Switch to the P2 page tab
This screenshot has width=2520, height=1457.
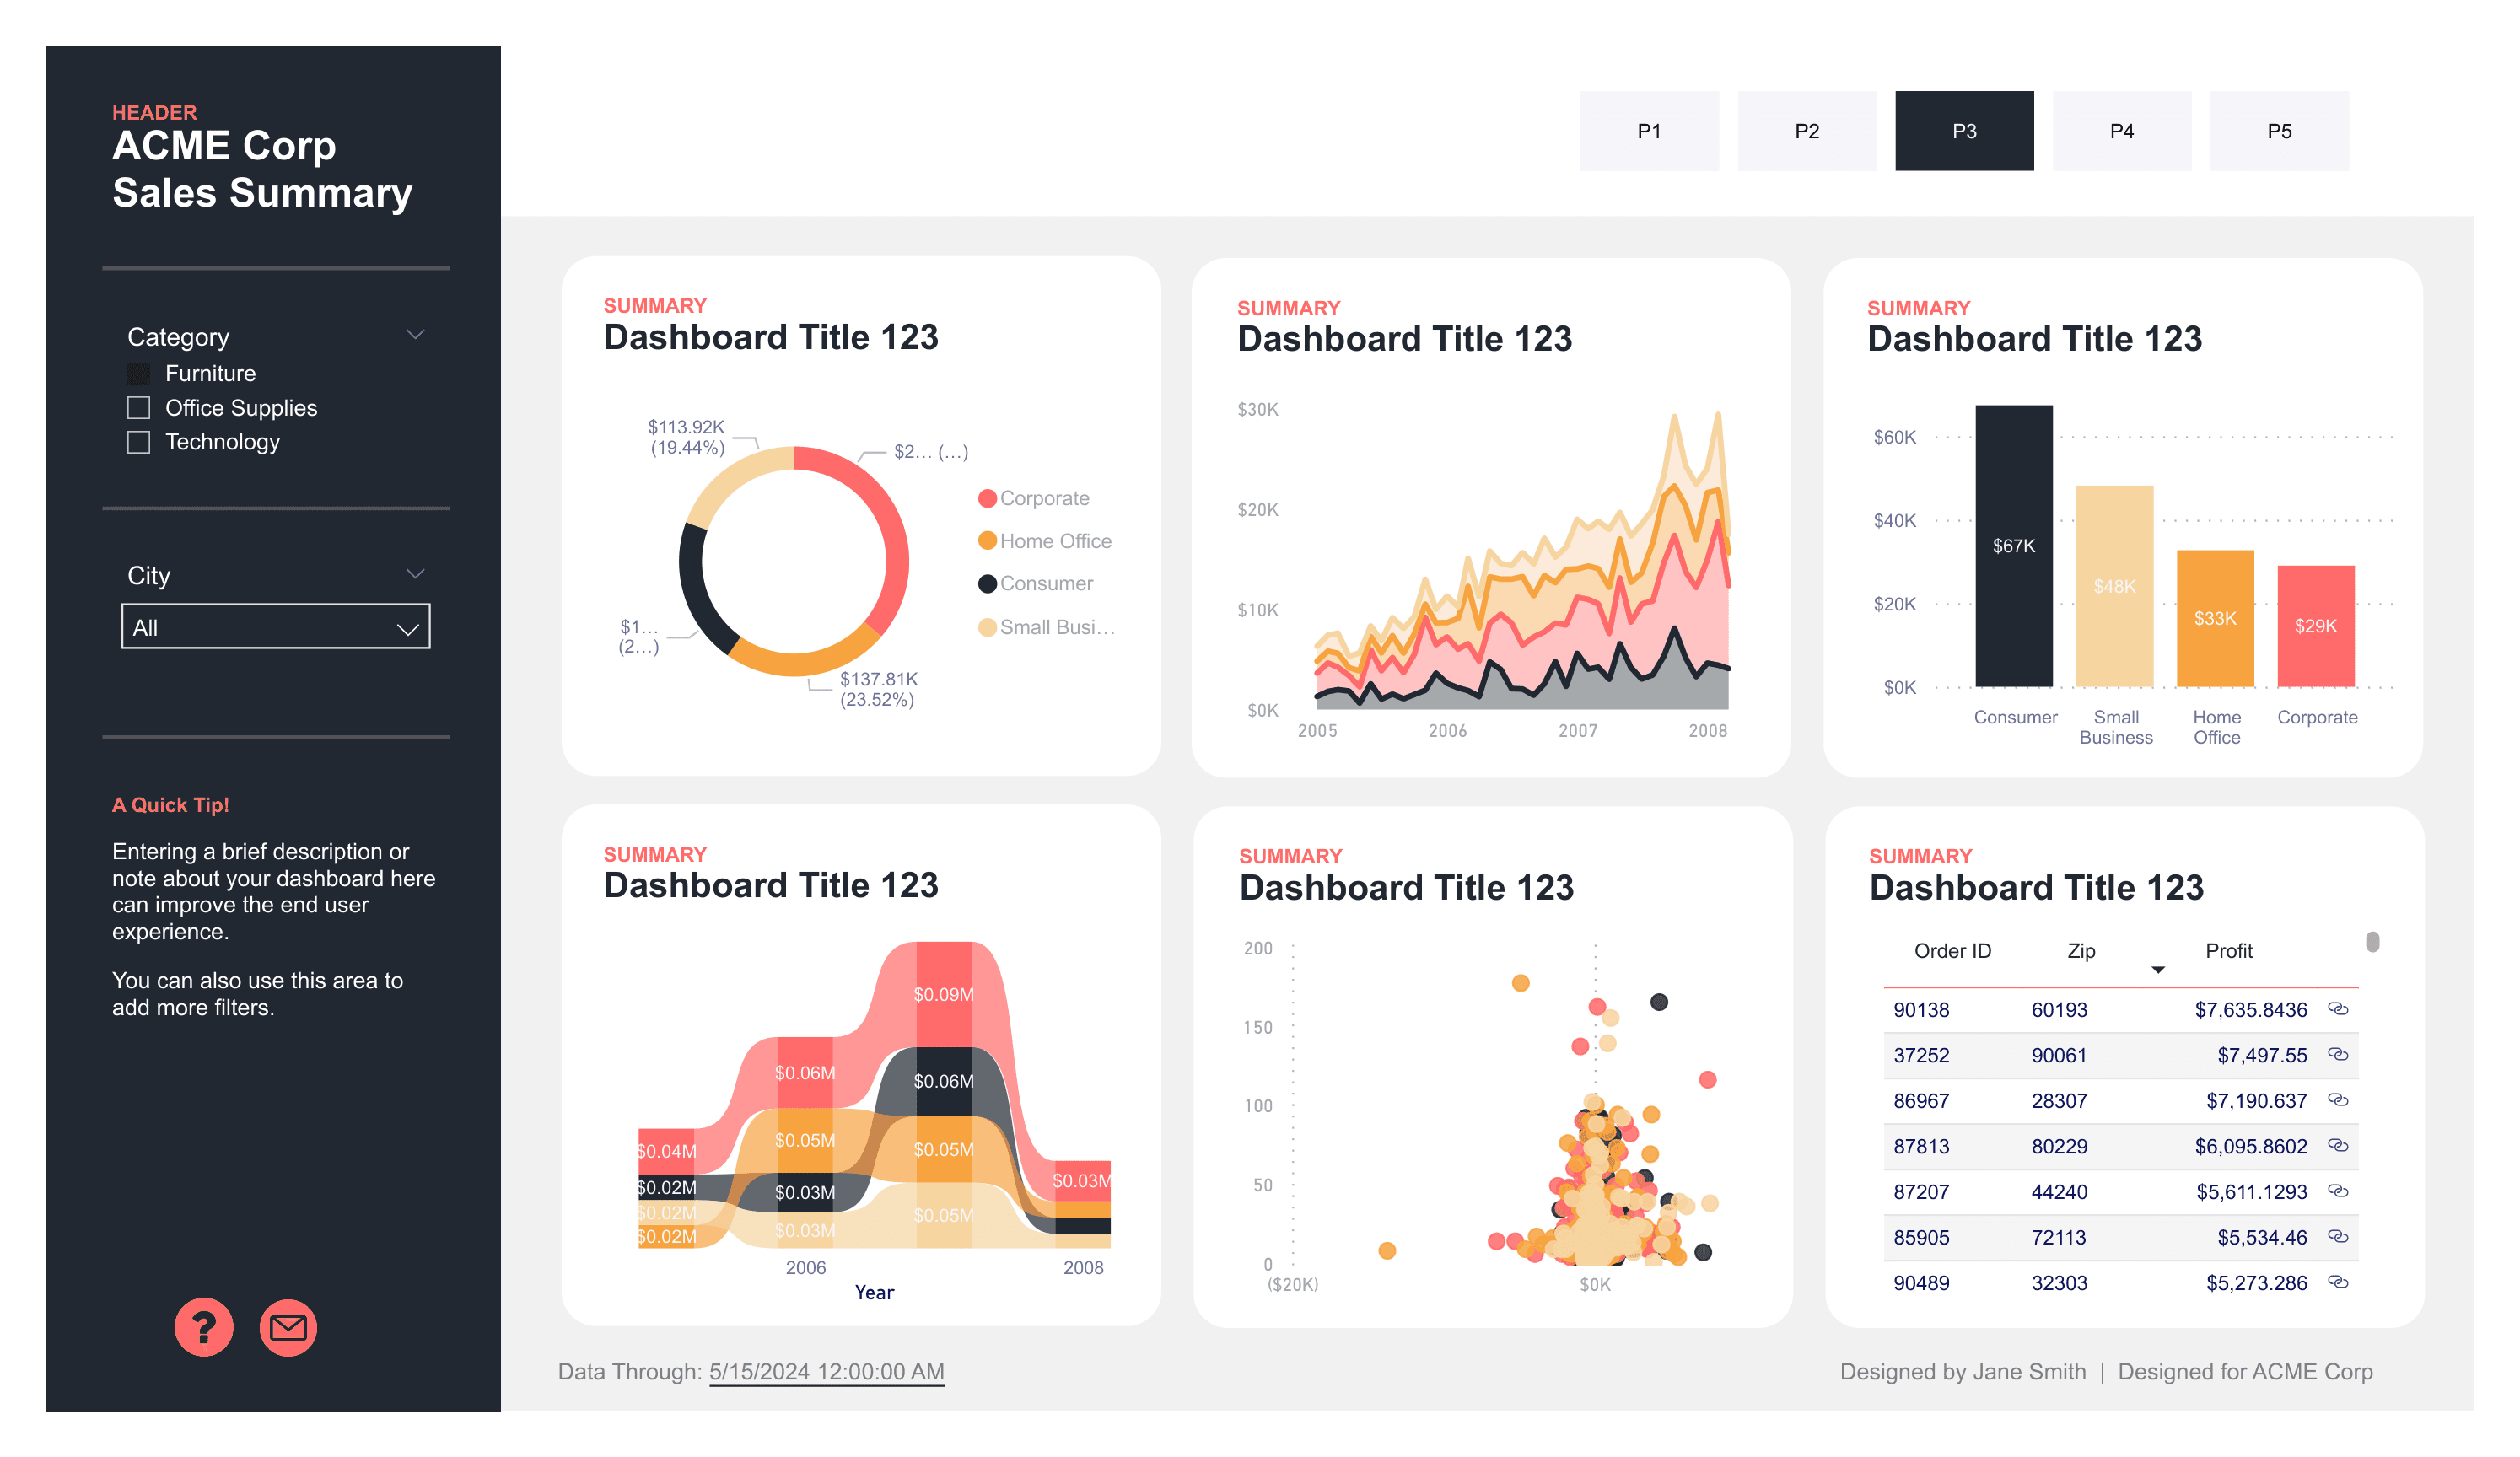pyautogui.click(x=1806, y=131)
